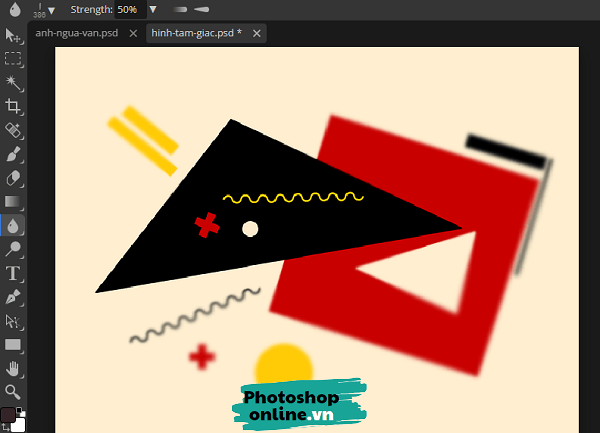Open the Strength slider dropdown arrow
Image resolution: width=600 pixels, height=433 pixels.
152,9
